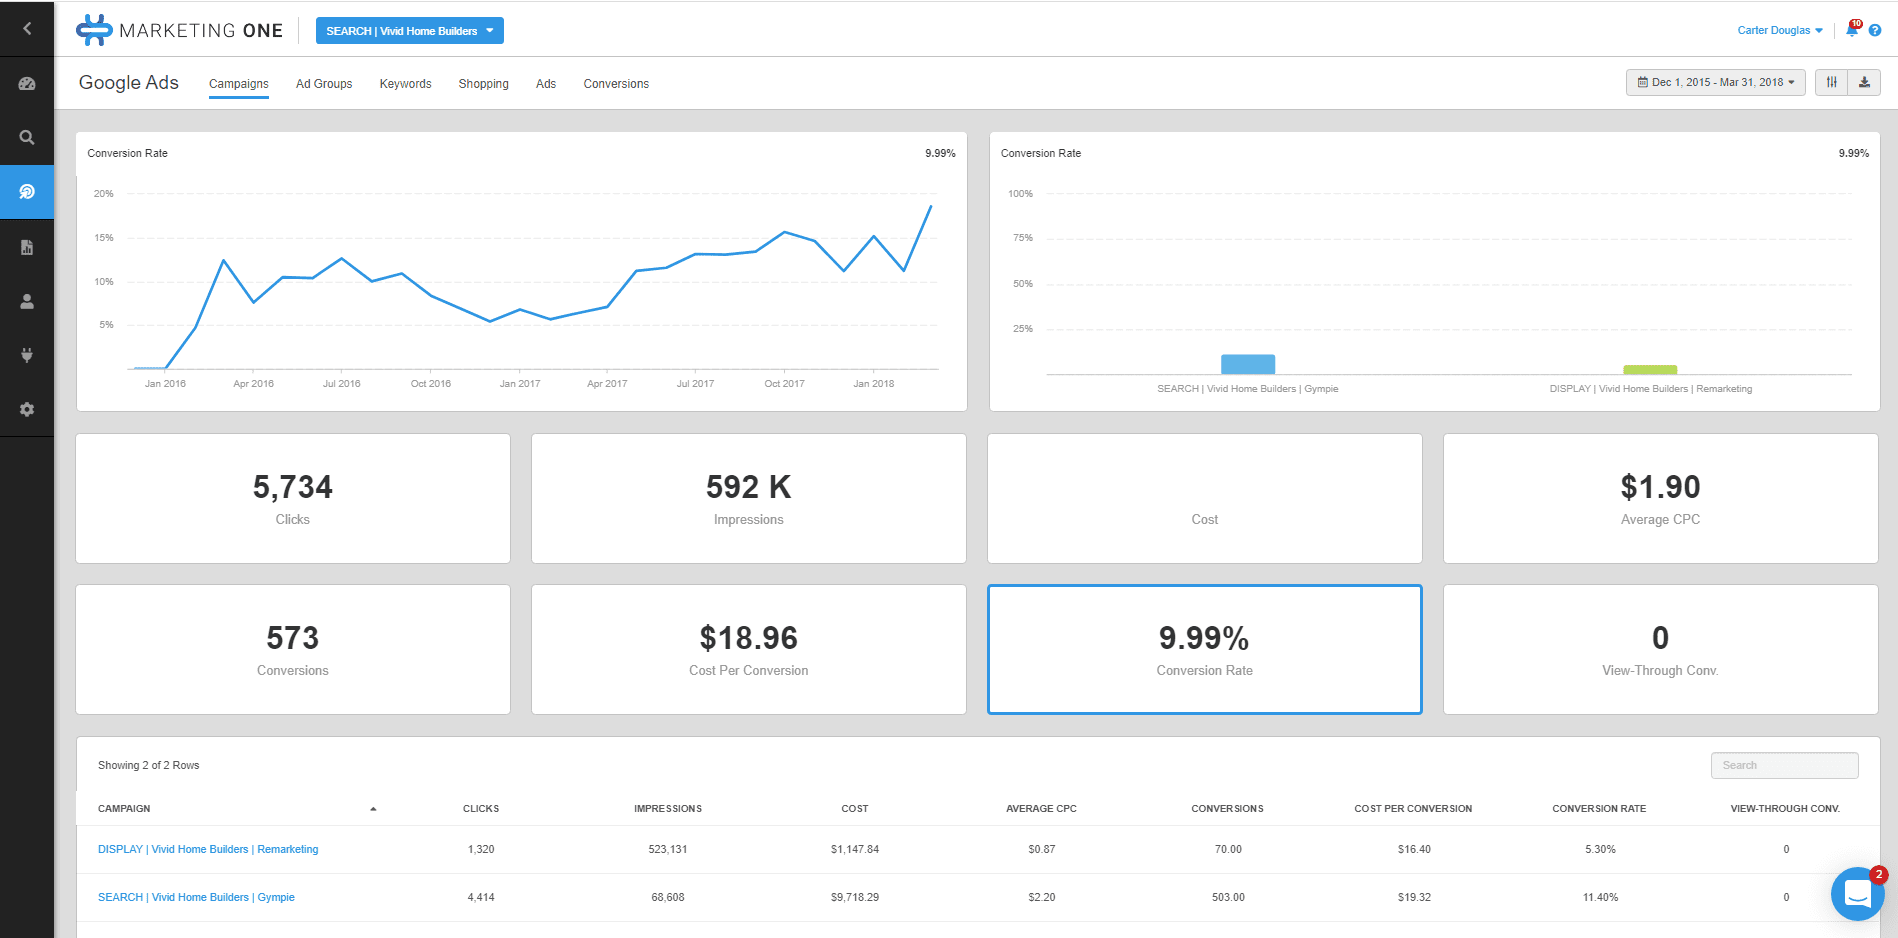The image size is (1898, 938).
Task: Sort table by Impressions column header
Action: (668, 809)
